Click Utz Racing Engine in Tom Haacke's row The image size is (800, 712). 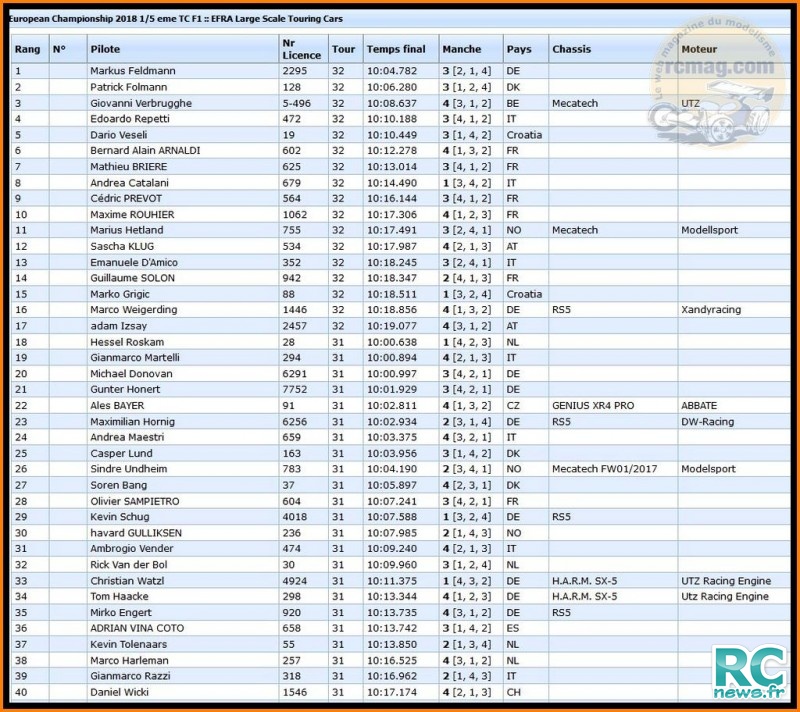724,596
